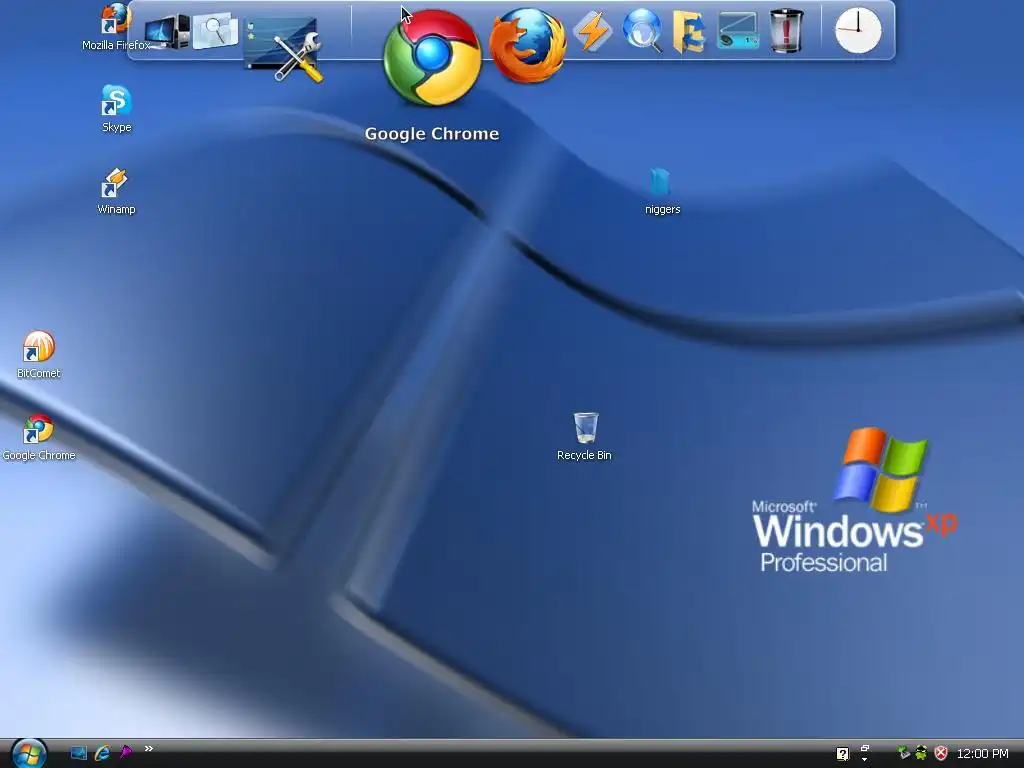Open the My Computer icon in the dock
This screenshot has height=768, width=1024.
coord(167,31)
